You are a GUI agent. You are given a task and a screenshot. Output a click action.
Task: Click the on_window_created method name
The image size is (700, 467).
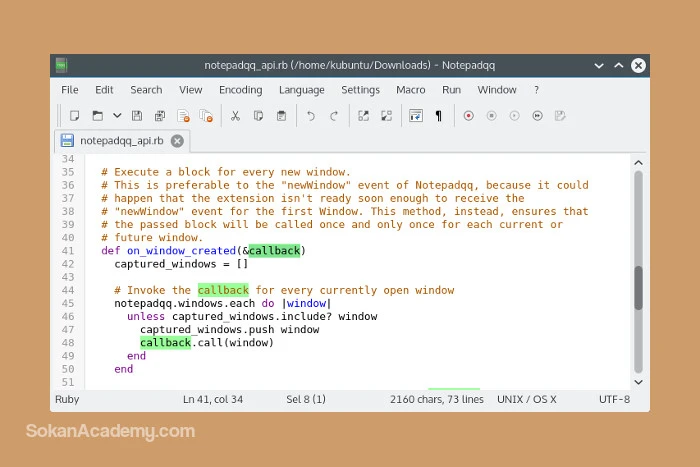click(181, 250)
